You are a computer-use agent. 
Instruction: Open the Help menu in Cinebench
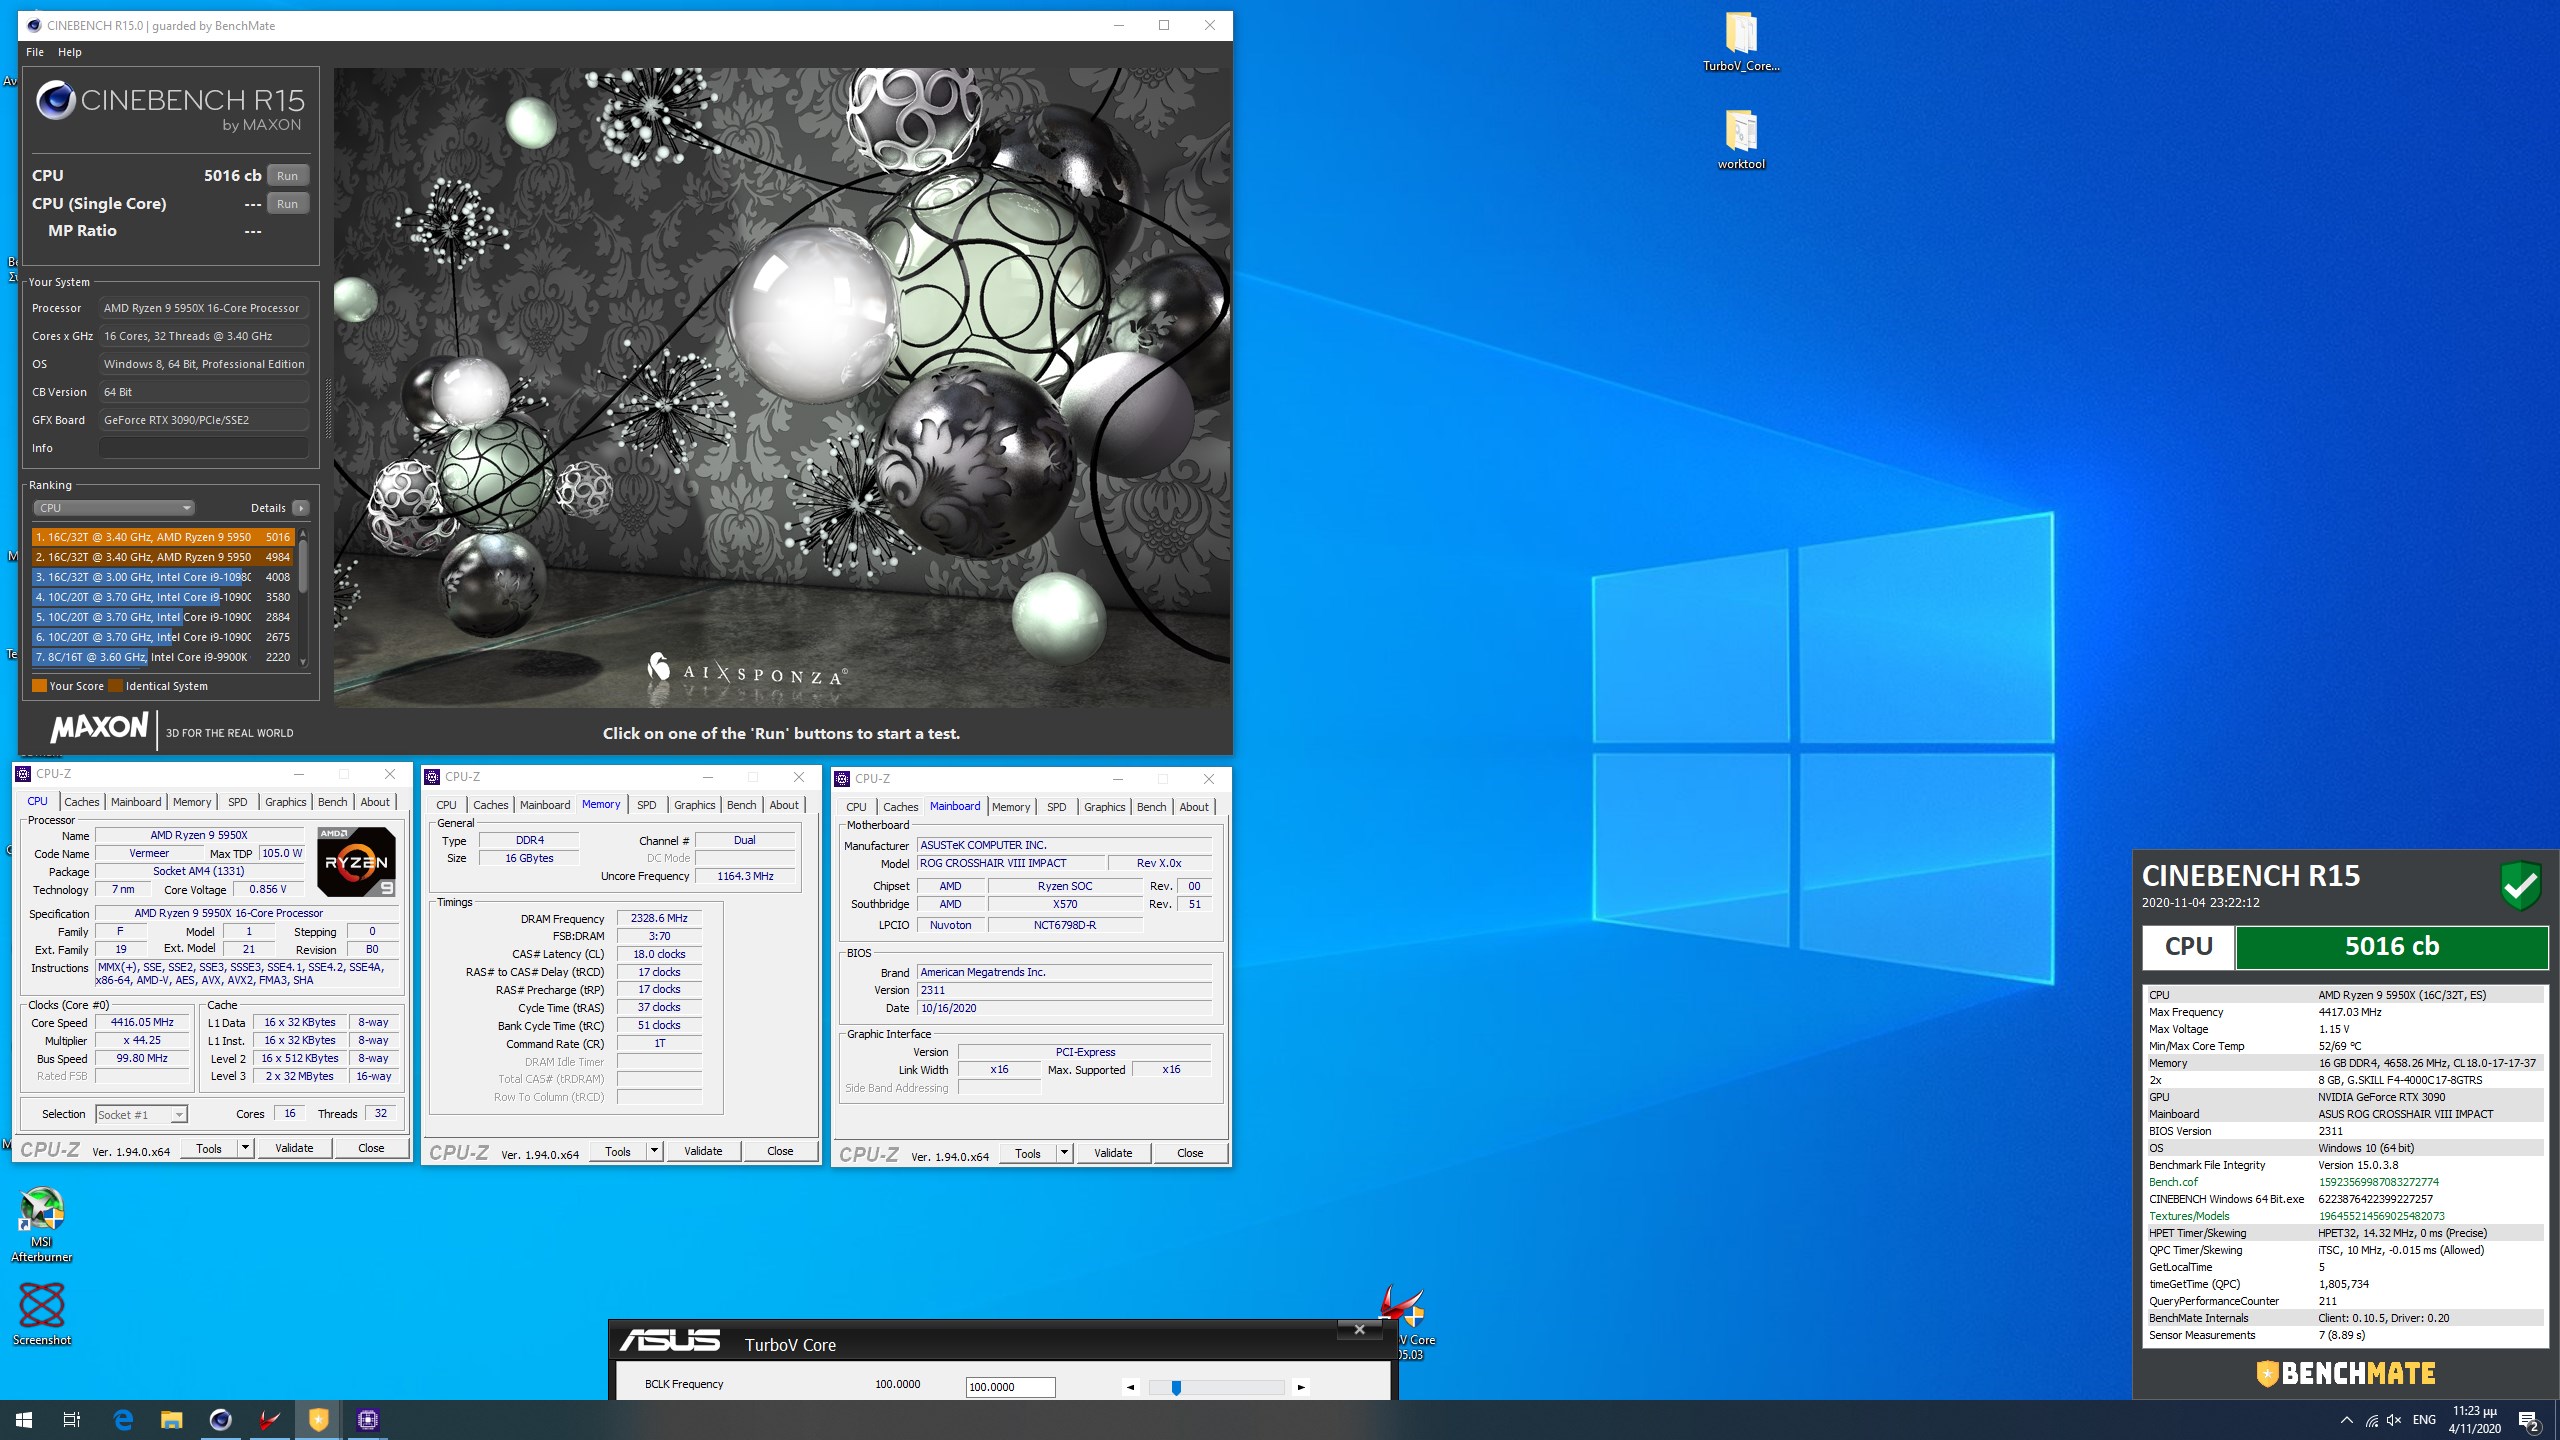click(x=70, y=52)
